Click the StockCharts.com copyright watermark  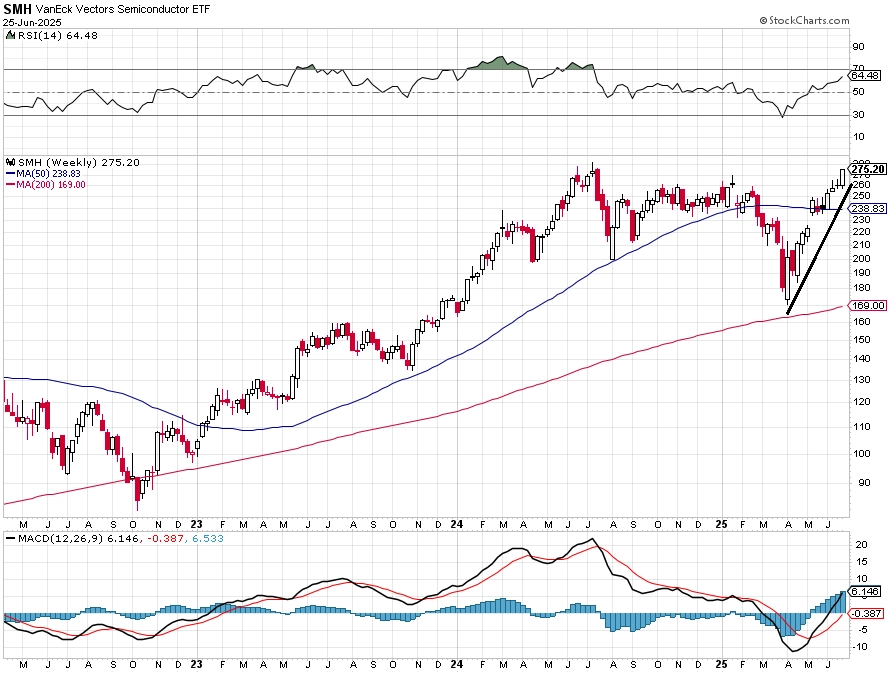tap(804, 20)
